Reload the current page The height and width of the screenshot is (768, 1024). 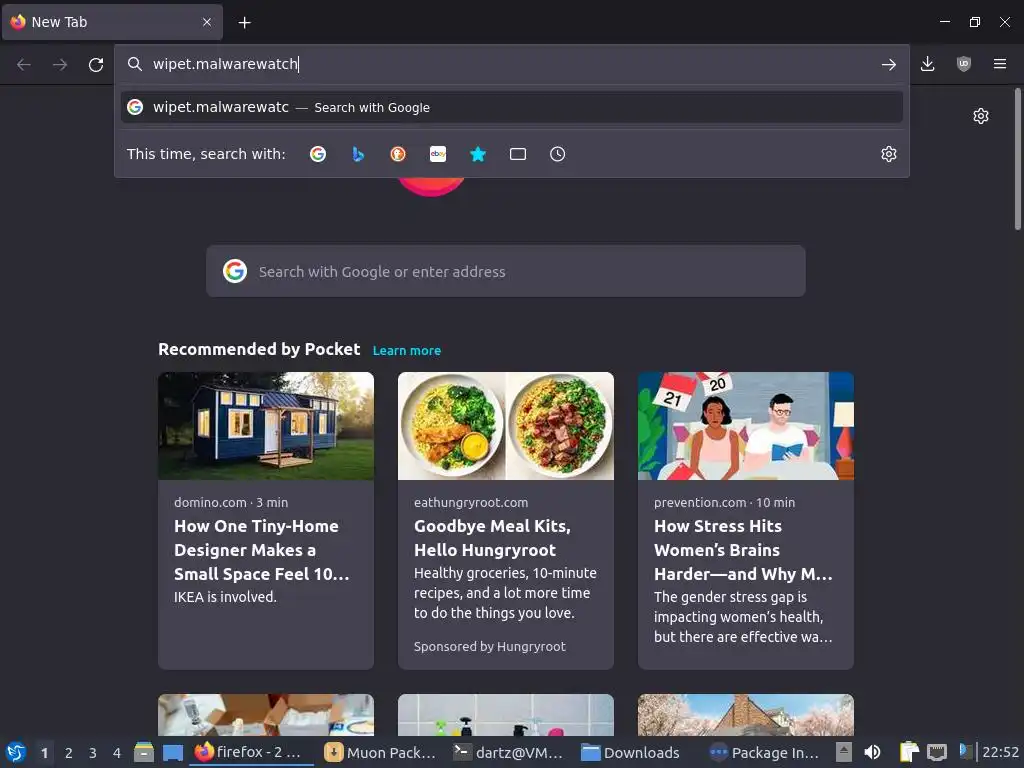(x=96, y=64)
